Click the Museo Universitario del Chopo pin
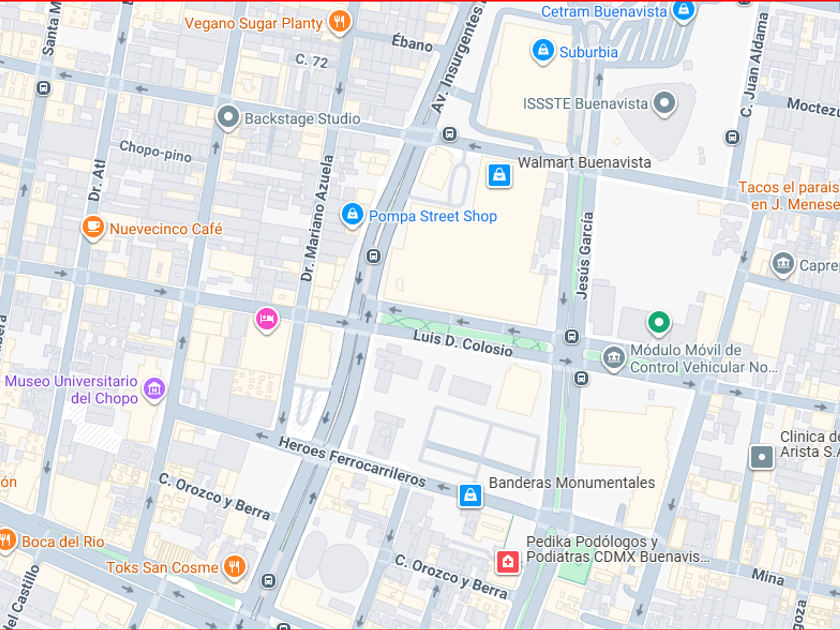 (154, 390)
